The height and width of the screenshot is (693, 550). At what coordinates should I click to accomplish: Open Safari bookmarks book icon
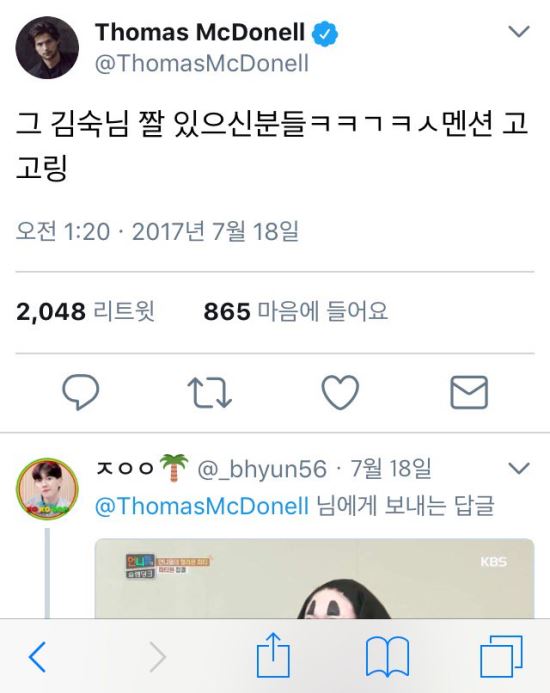(x=387, y=657)
